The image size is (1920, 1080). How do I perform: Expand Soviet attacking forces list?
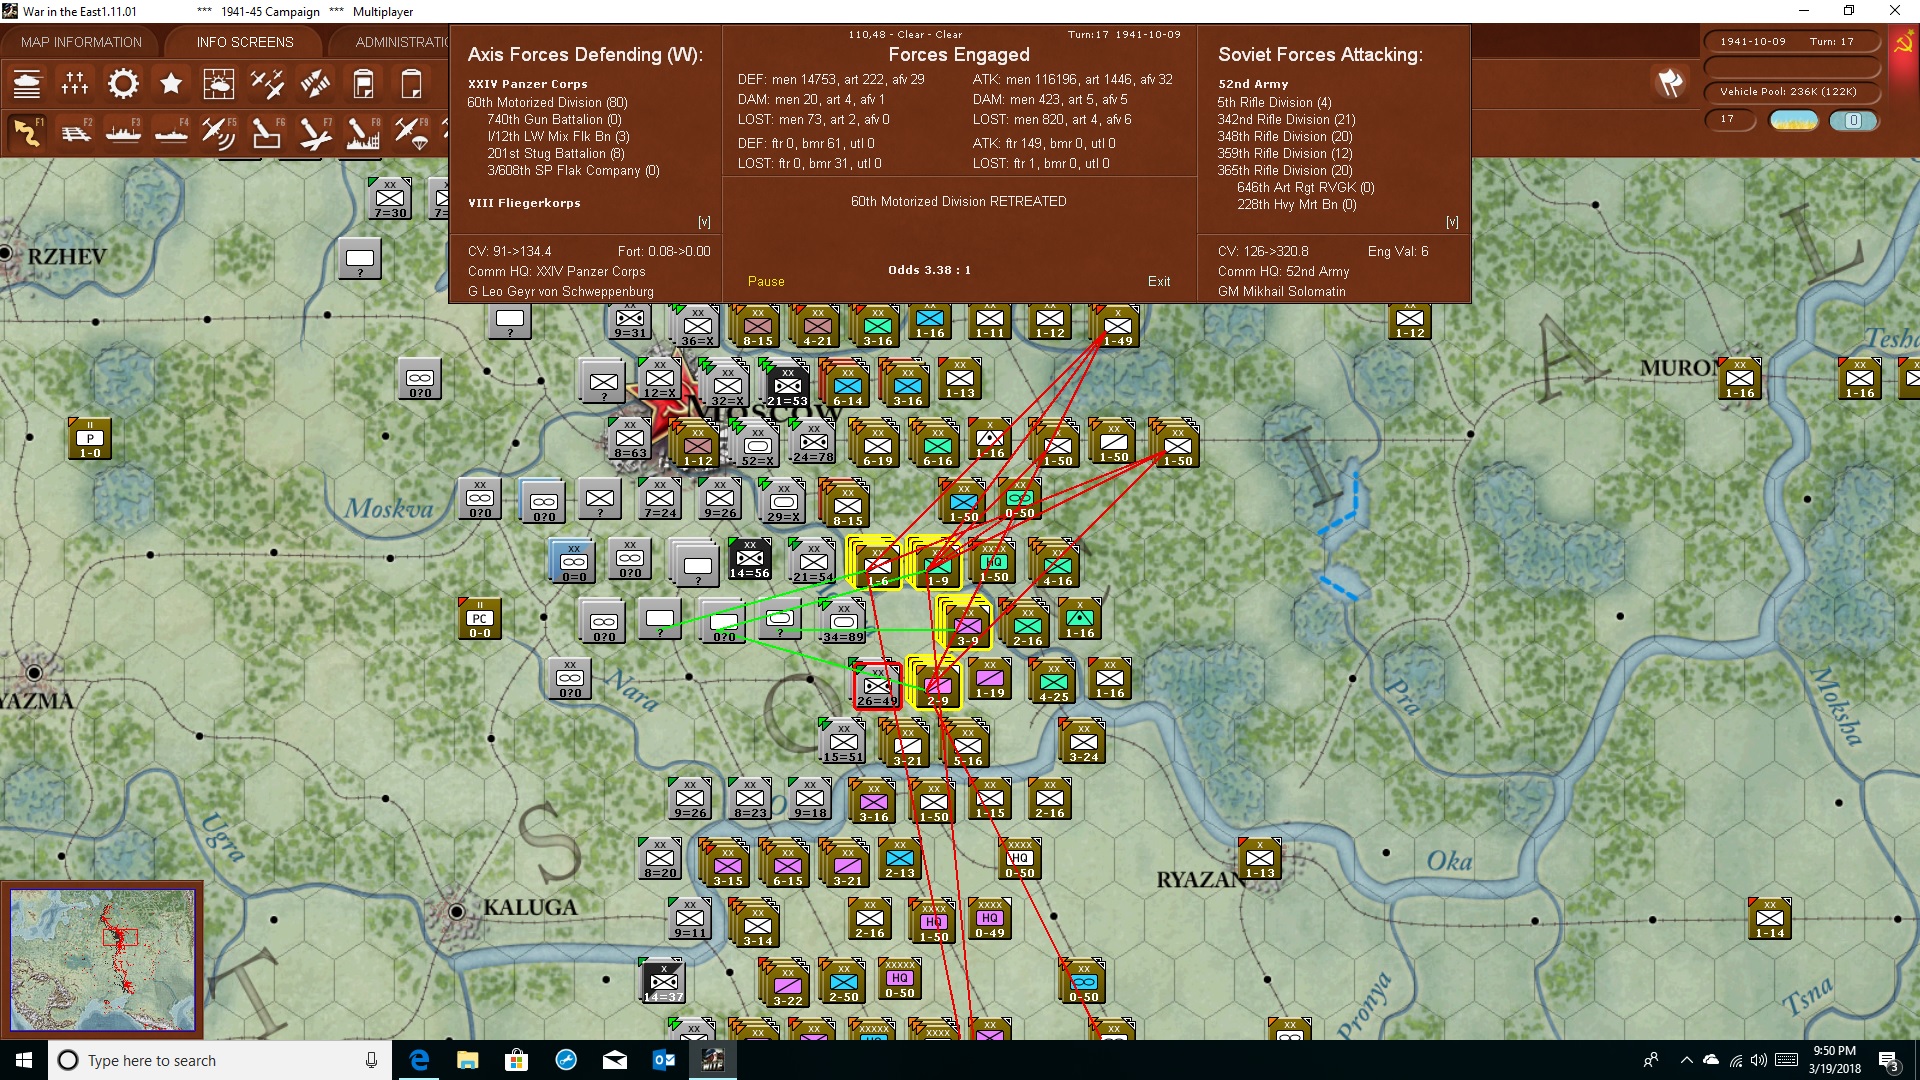tap(1452, 222)
